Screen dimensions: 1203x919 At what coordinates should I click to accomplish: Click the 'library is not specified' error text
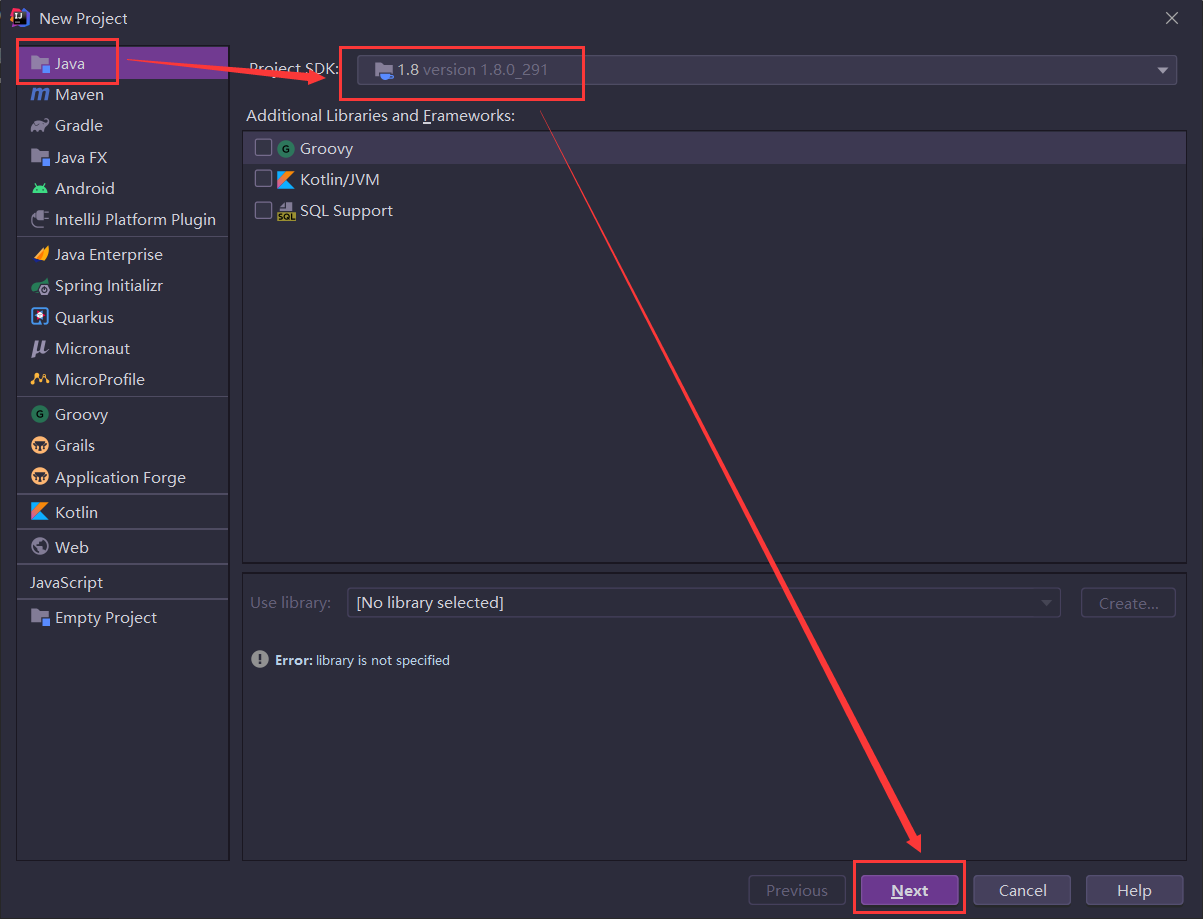(x=383, y=660)
